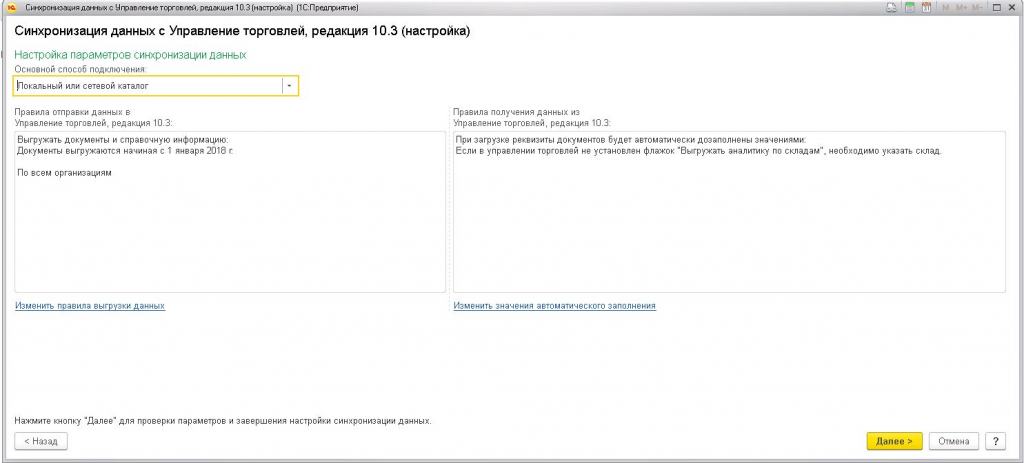
Task: Go back with '< Назад' button
Action: [x=41, y=441]
